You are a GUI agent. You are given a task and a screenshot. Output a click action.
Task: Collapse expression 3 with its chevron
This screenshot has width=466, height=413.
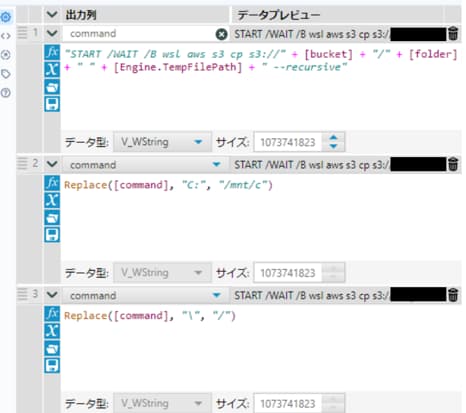(x=52, y=295)
